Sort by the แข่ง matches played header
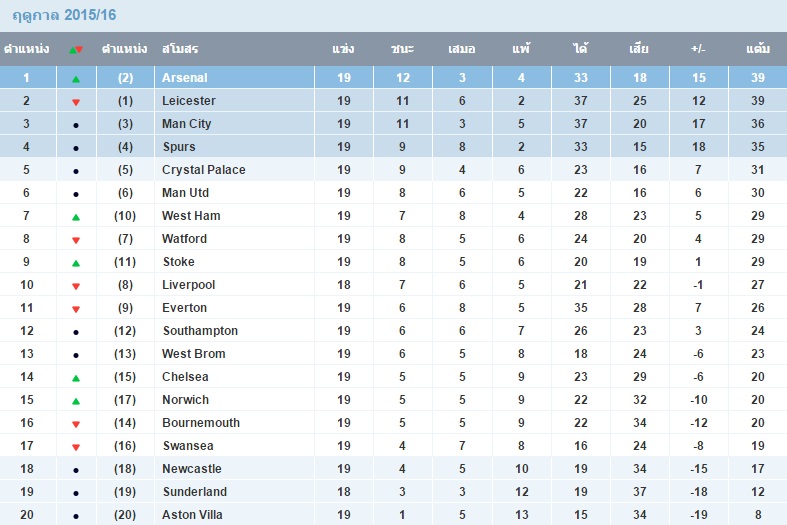Image resolution: width=787 pixels, height=525 pixels. [x=343, y=49]
